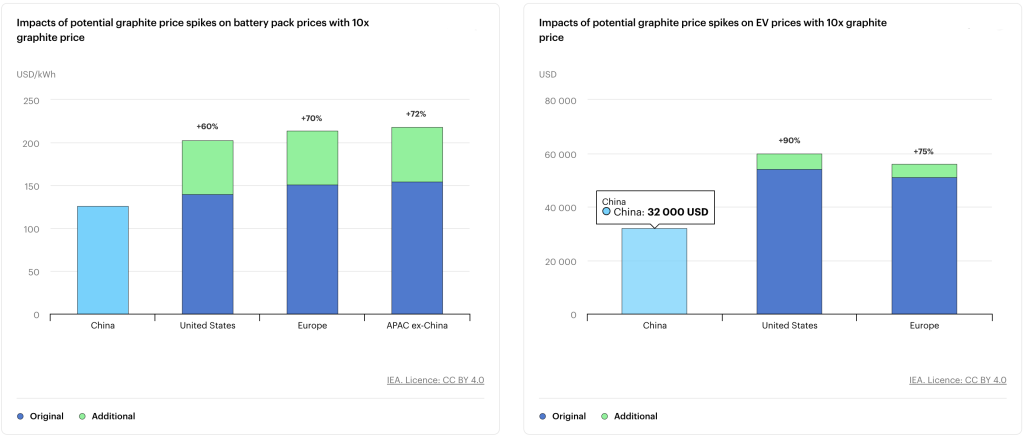Click Europe blue Original segment in battery pack chart
Screen dimensions: 1024x437
tap(312, 249)
